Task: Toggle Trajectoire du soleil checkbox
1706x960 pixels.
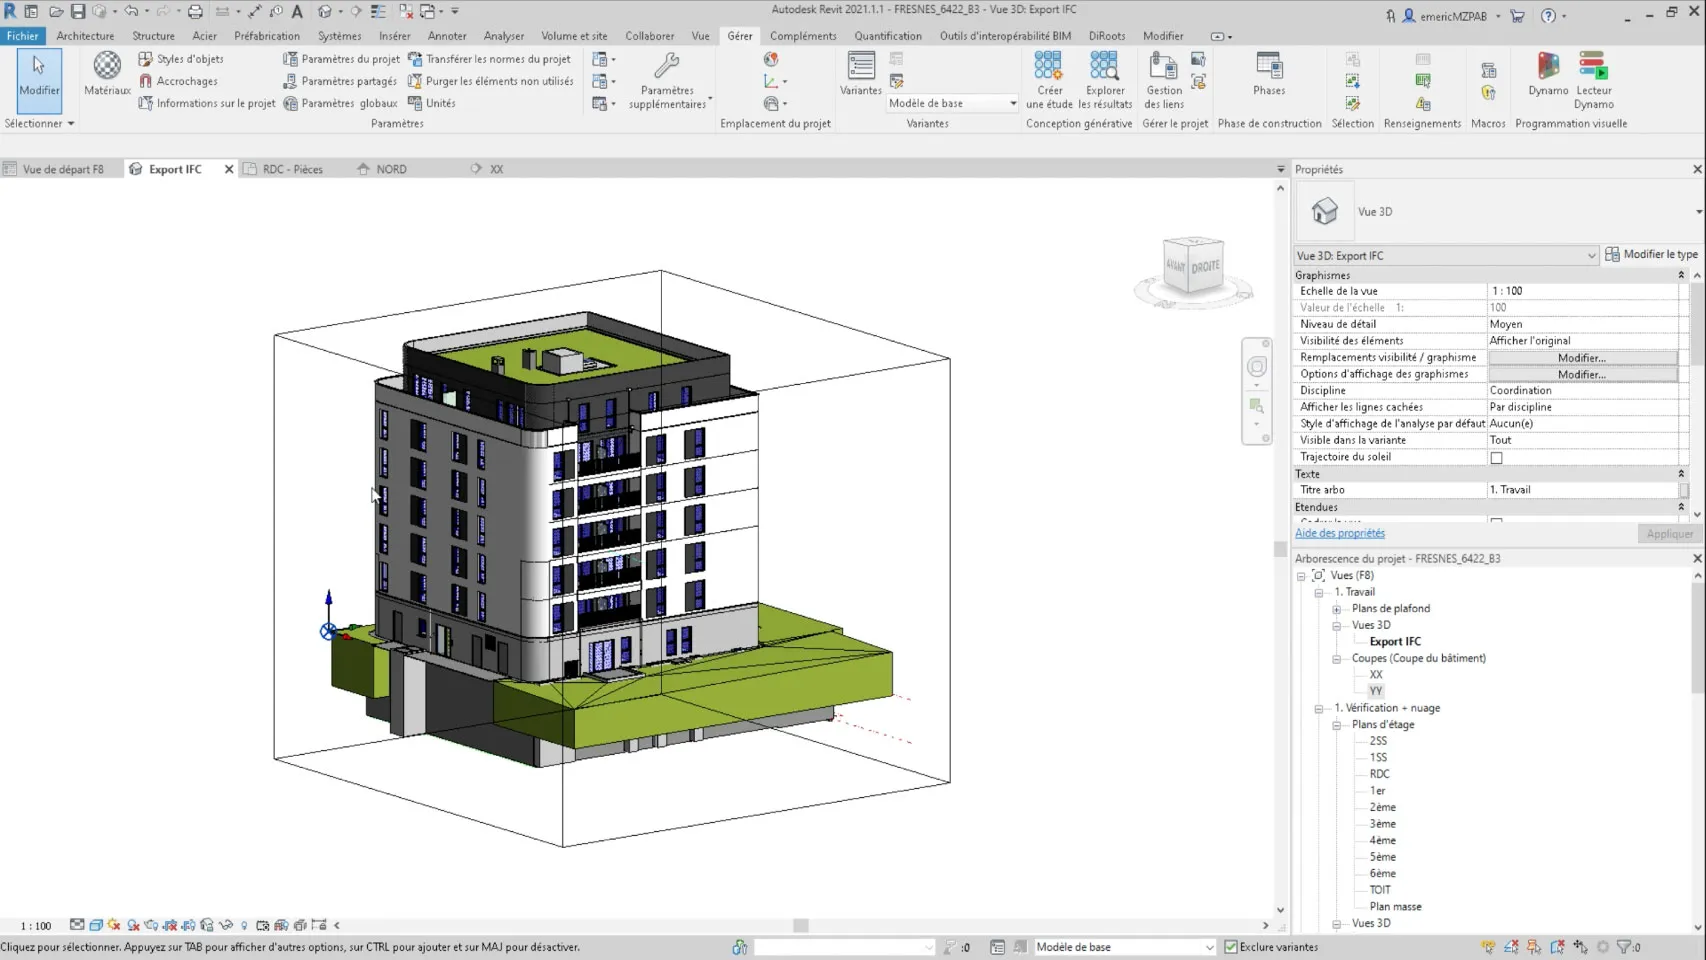Action: click(1496, 457)
